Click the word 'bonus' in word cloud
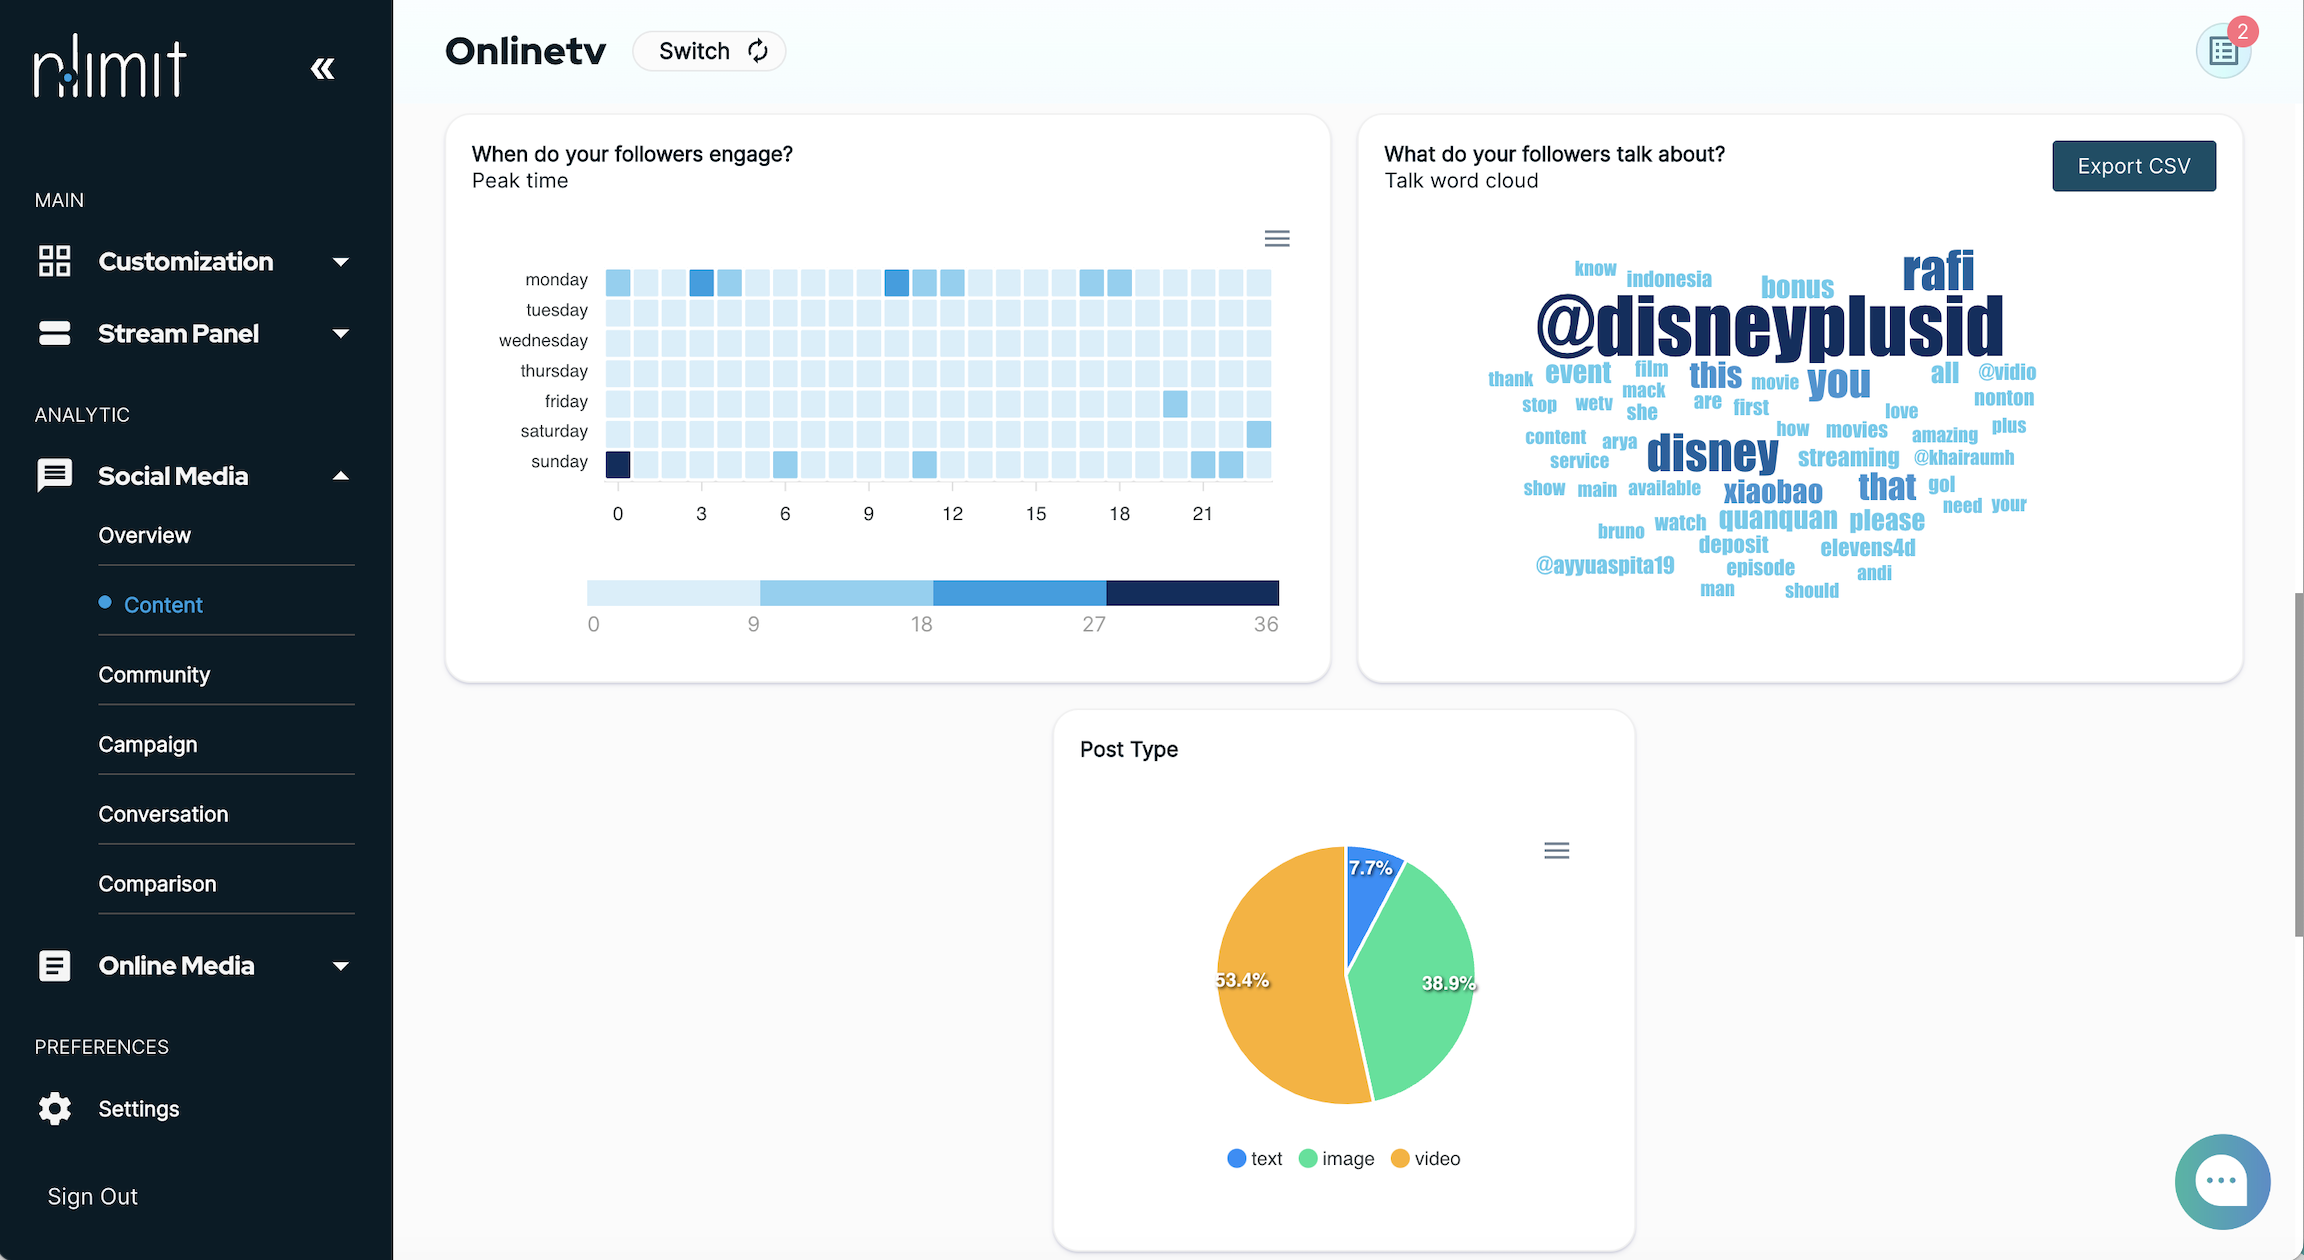 pyautogui.click(x=1797, y=288)
